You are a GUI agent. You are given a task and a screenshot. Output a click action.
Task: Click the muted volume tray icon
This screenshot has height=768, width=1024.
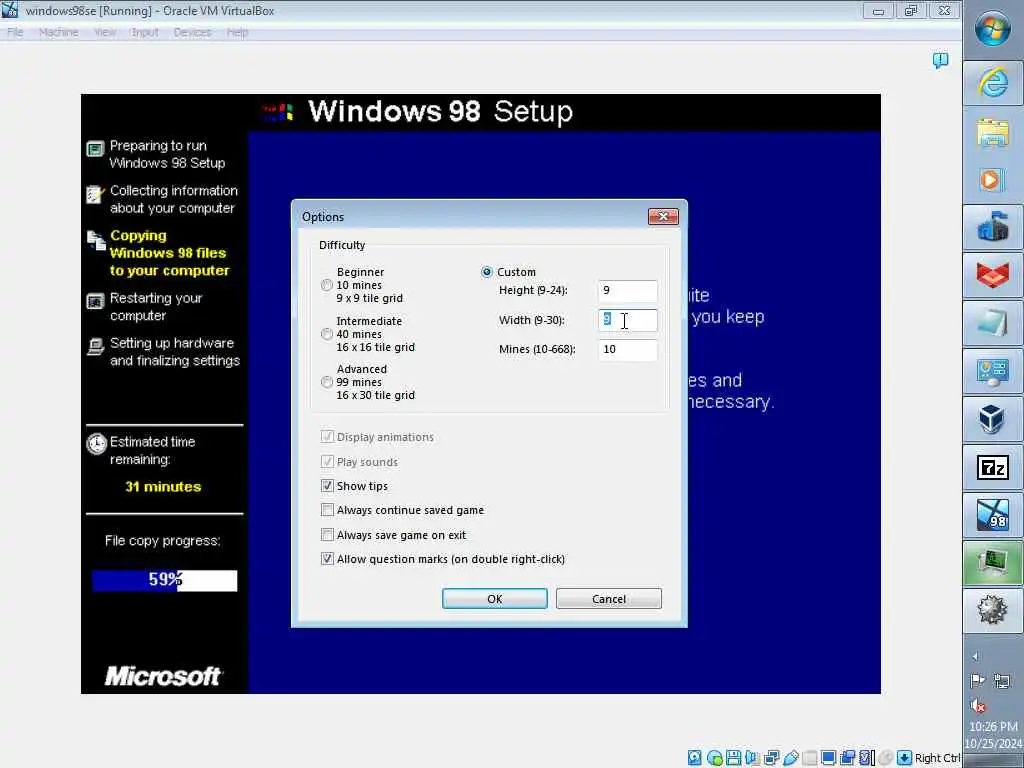point(978,705)
